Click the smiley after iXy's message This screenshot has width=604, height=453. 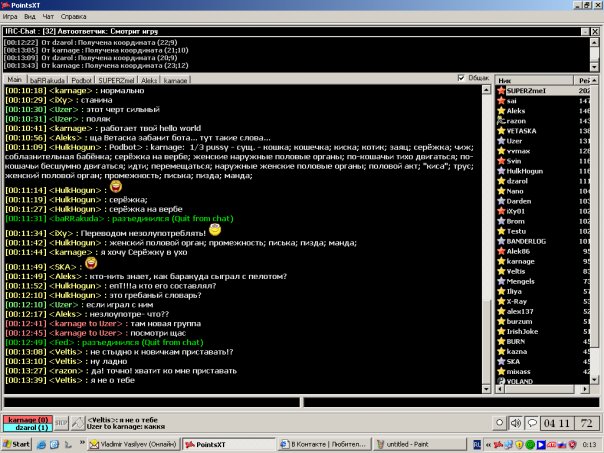pyautogui.click(x=214, y=232)
